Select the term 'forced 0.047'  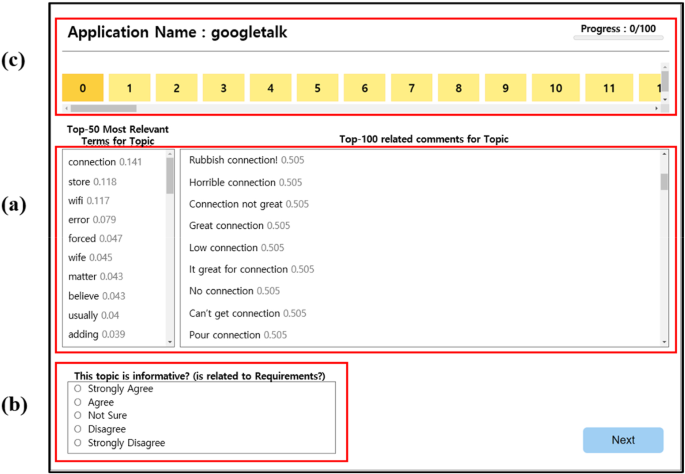coord(95,239)
